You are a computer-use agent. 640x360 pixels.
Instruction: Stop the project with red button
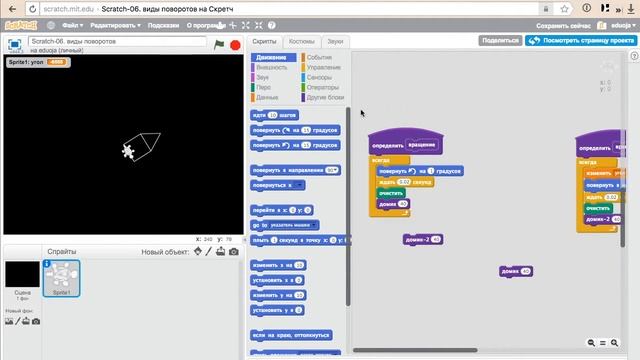click(235, 45)
